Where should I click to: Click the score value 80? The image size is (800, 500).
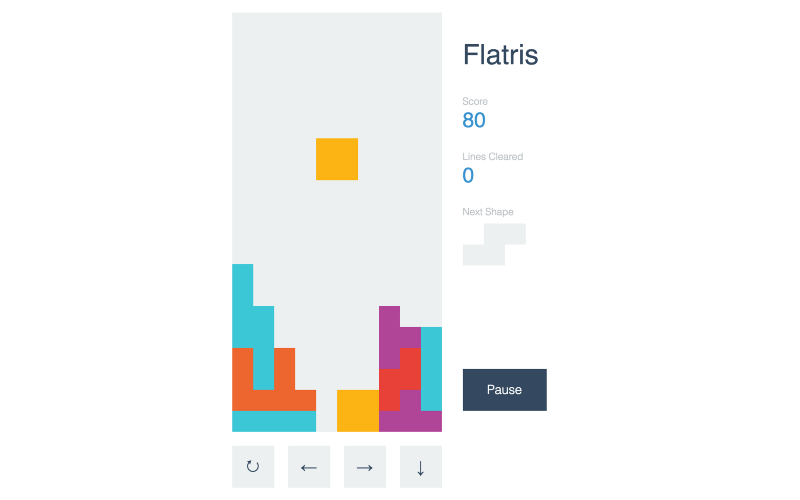click(474, 121)
